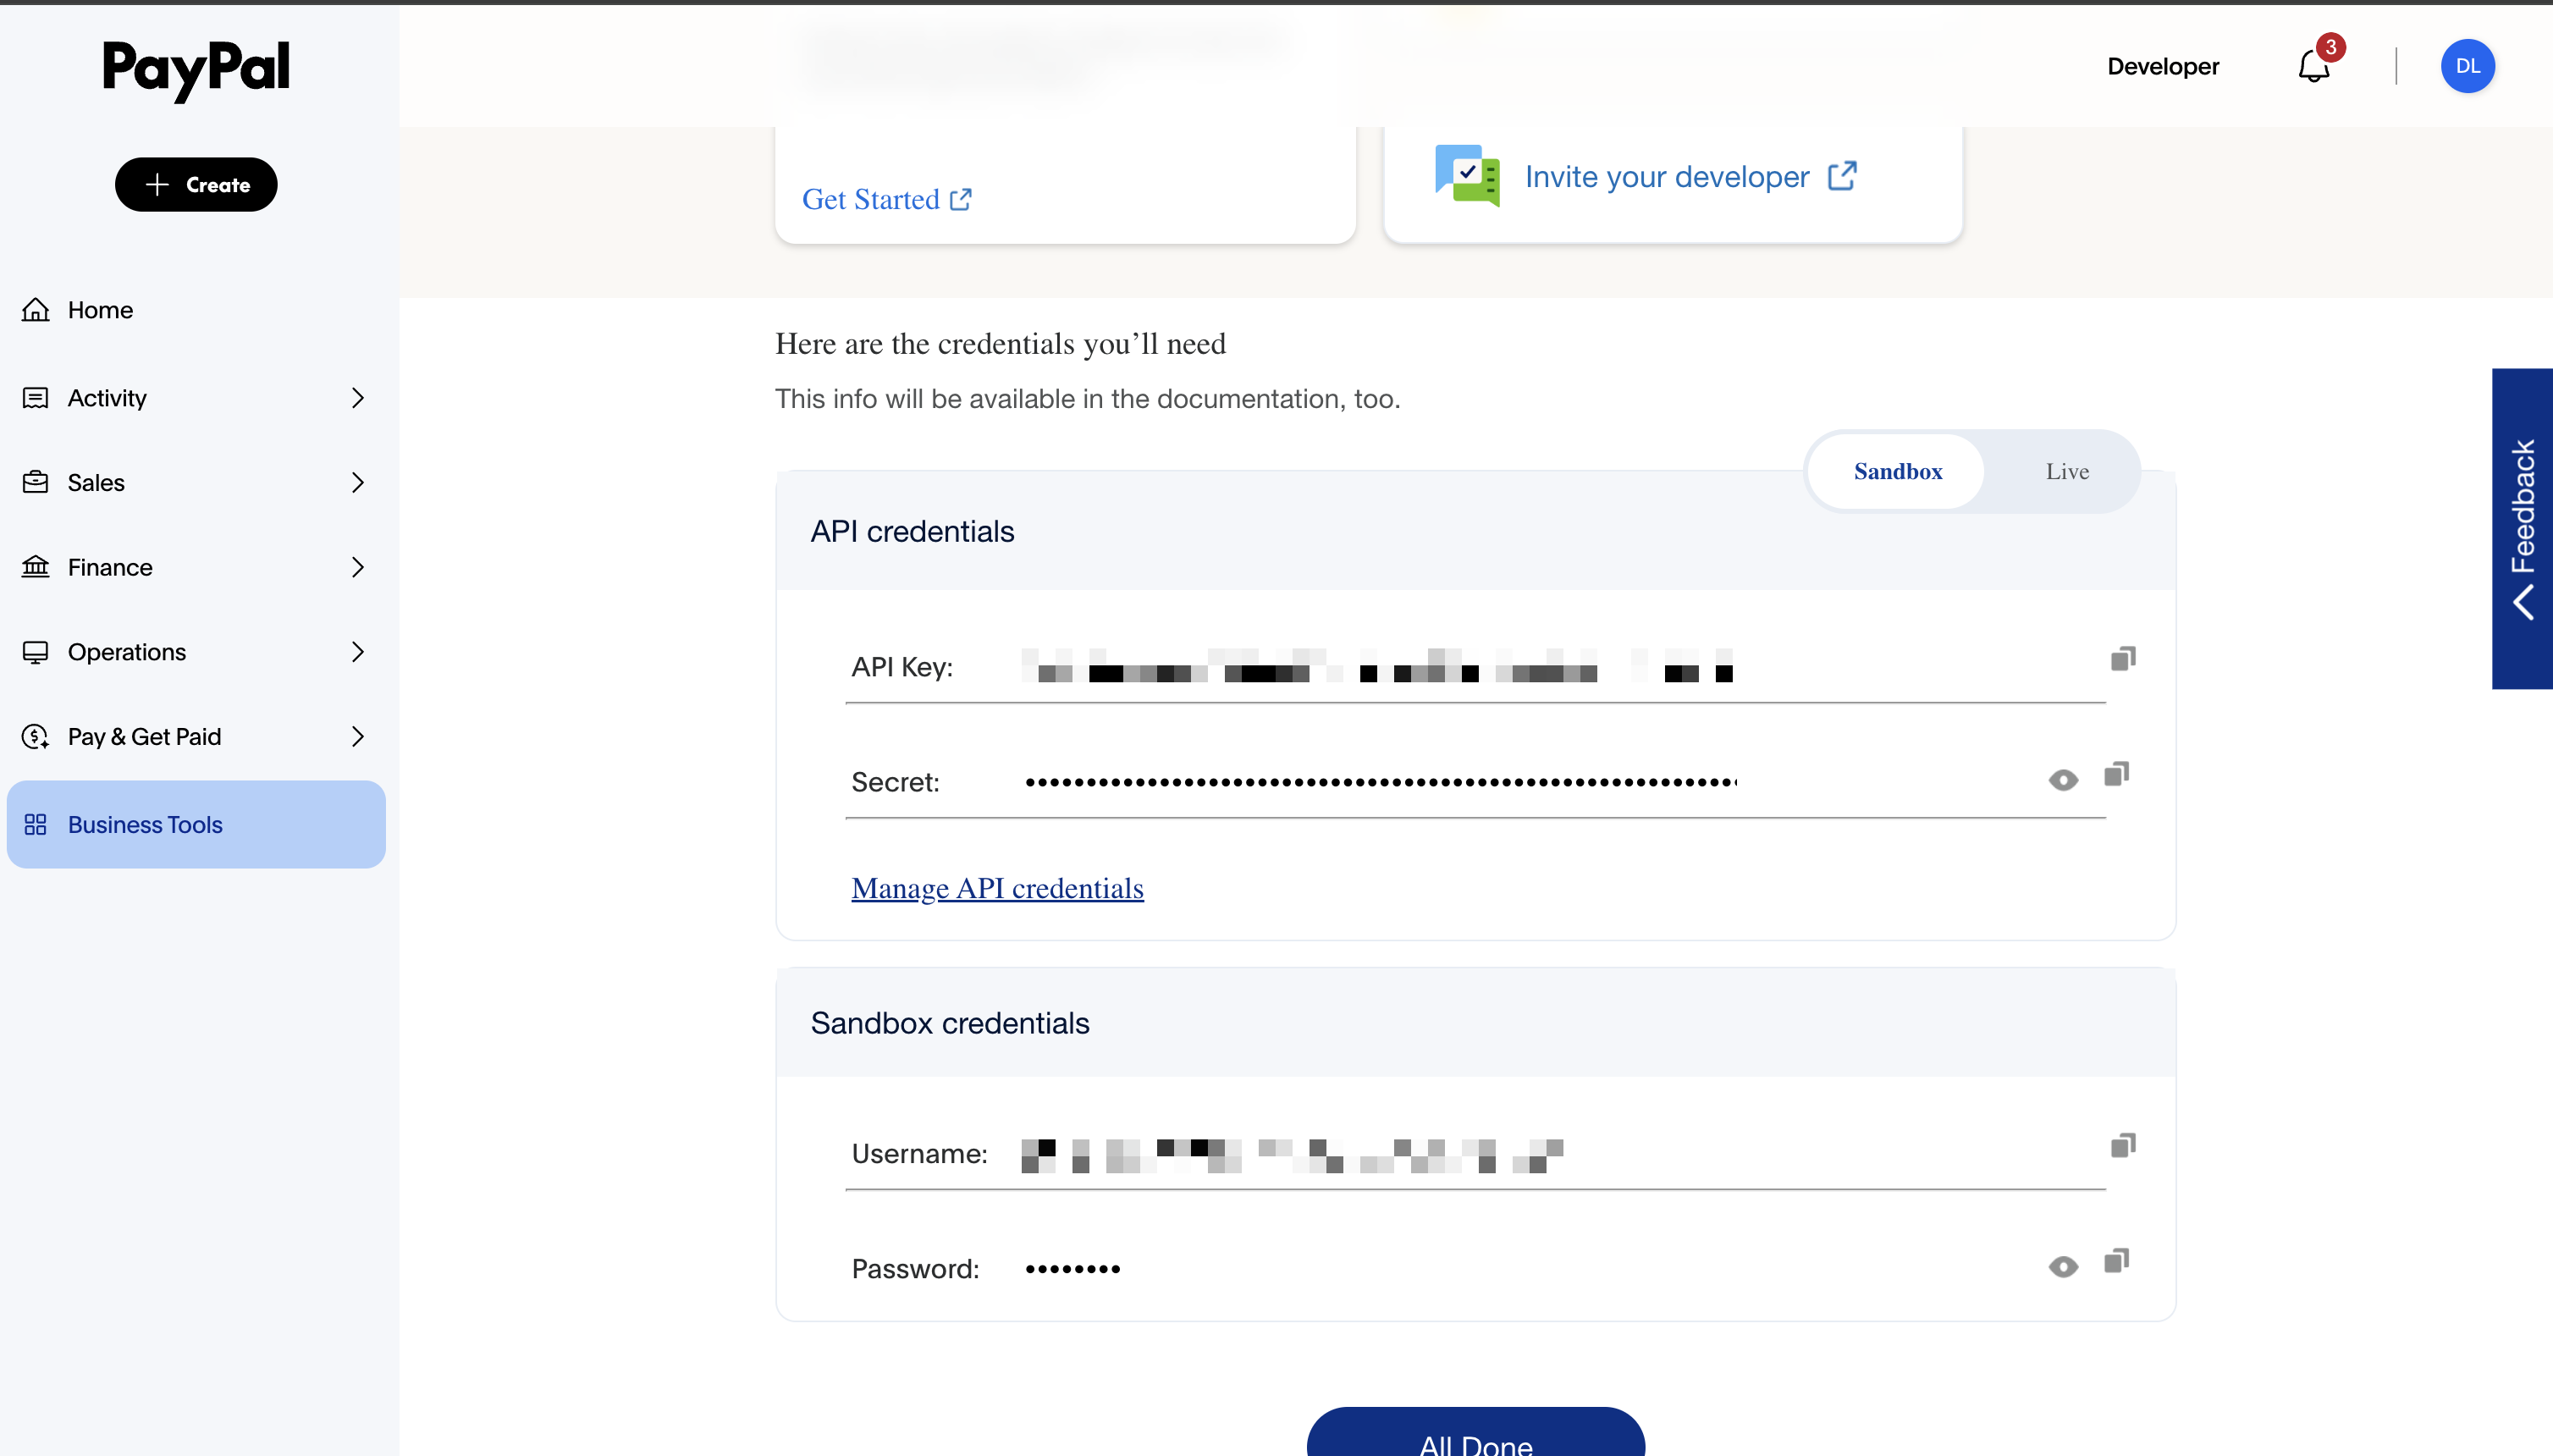
Task: Open the Sales menu item
Action: click(196, 483)
